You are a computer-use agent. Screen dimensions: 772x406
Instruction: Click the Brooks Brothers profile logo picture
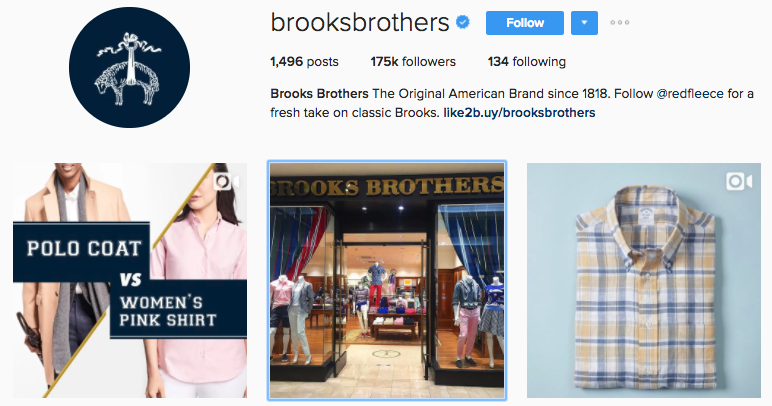[x=129, y=67]
